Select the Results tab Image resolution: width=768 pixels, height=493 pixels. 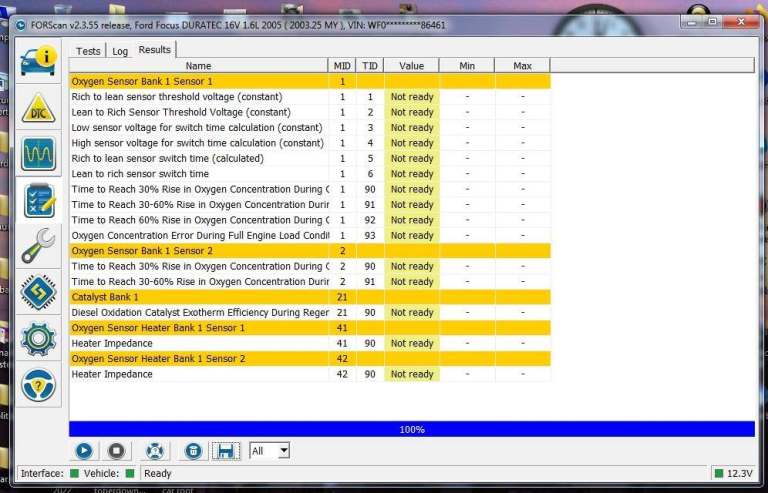click(x=154, y=49)
